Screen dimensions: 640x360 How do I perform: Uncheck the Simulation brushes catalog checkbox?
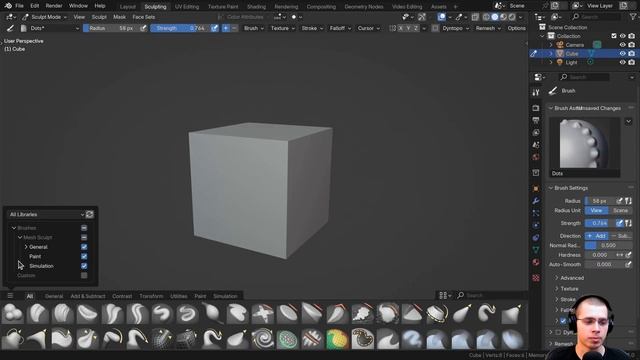tap(84, 266)
